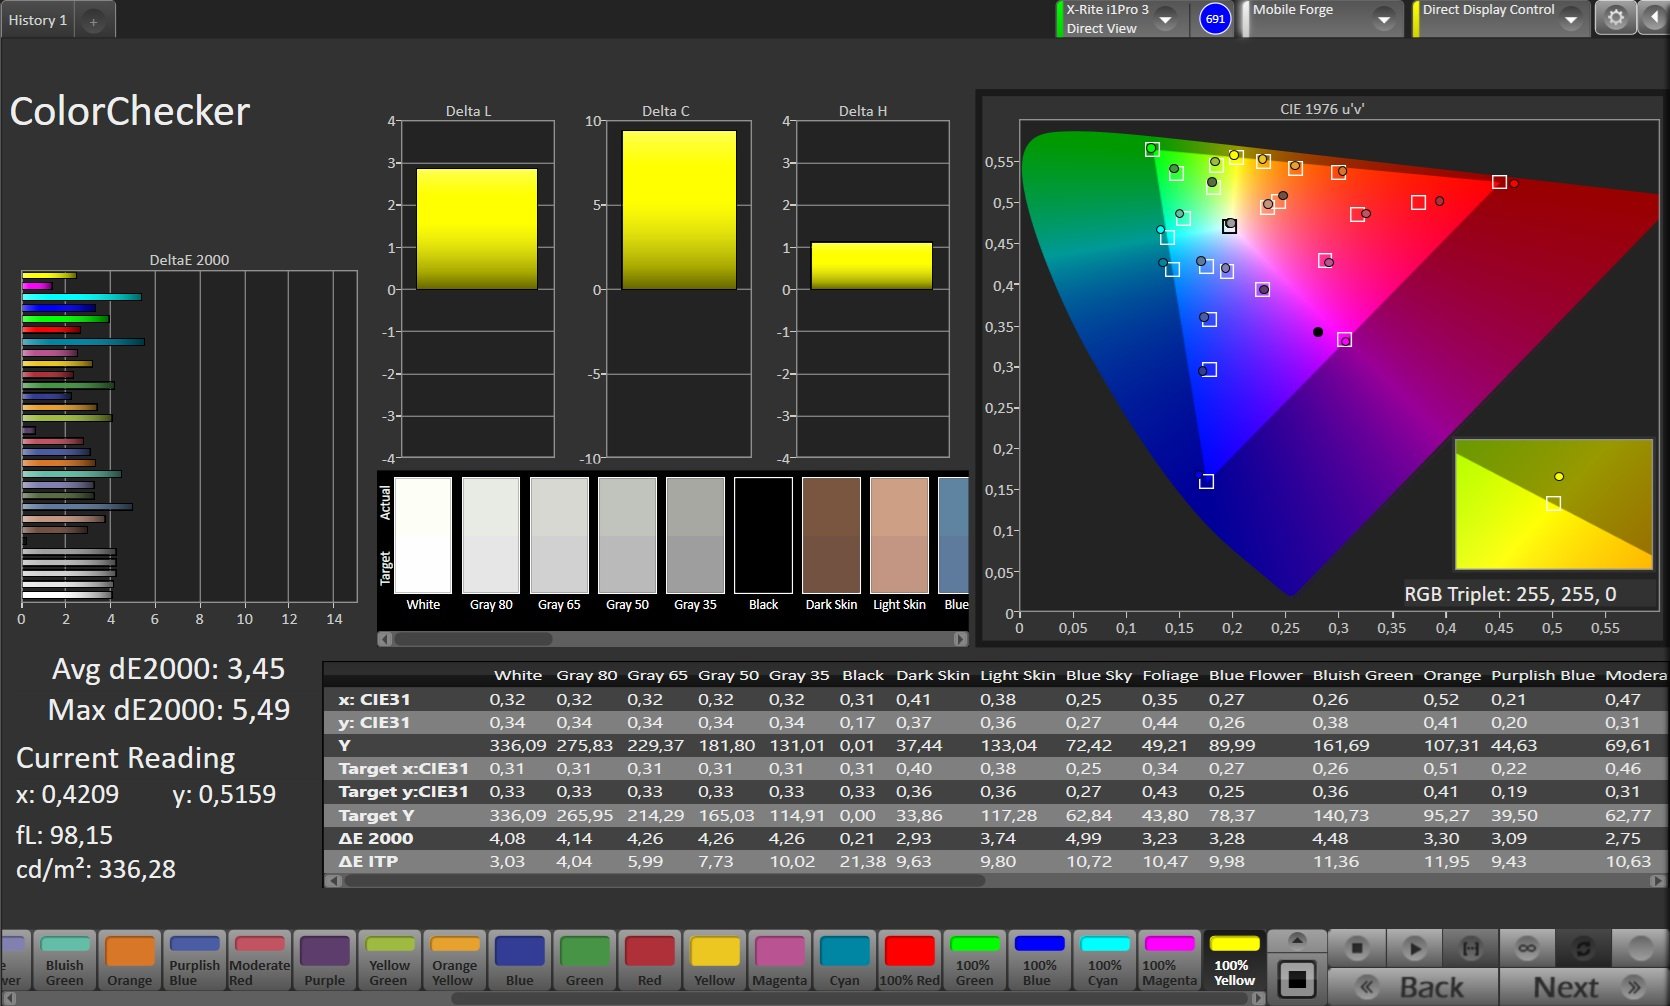Screen dimensions: 1670x1006
Task: Click the collapse panel arrow at top right
Action: [1653, 19]
